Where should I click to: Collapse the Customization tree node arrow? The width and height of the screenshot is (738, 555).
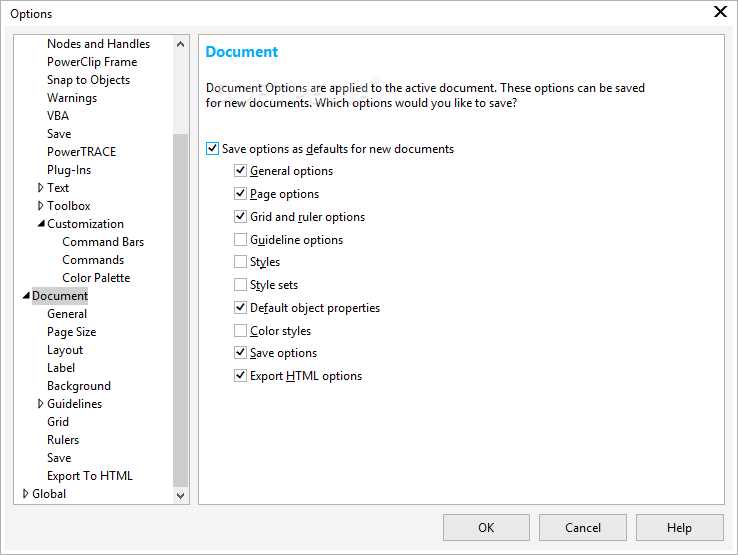[x=41, y=224]
